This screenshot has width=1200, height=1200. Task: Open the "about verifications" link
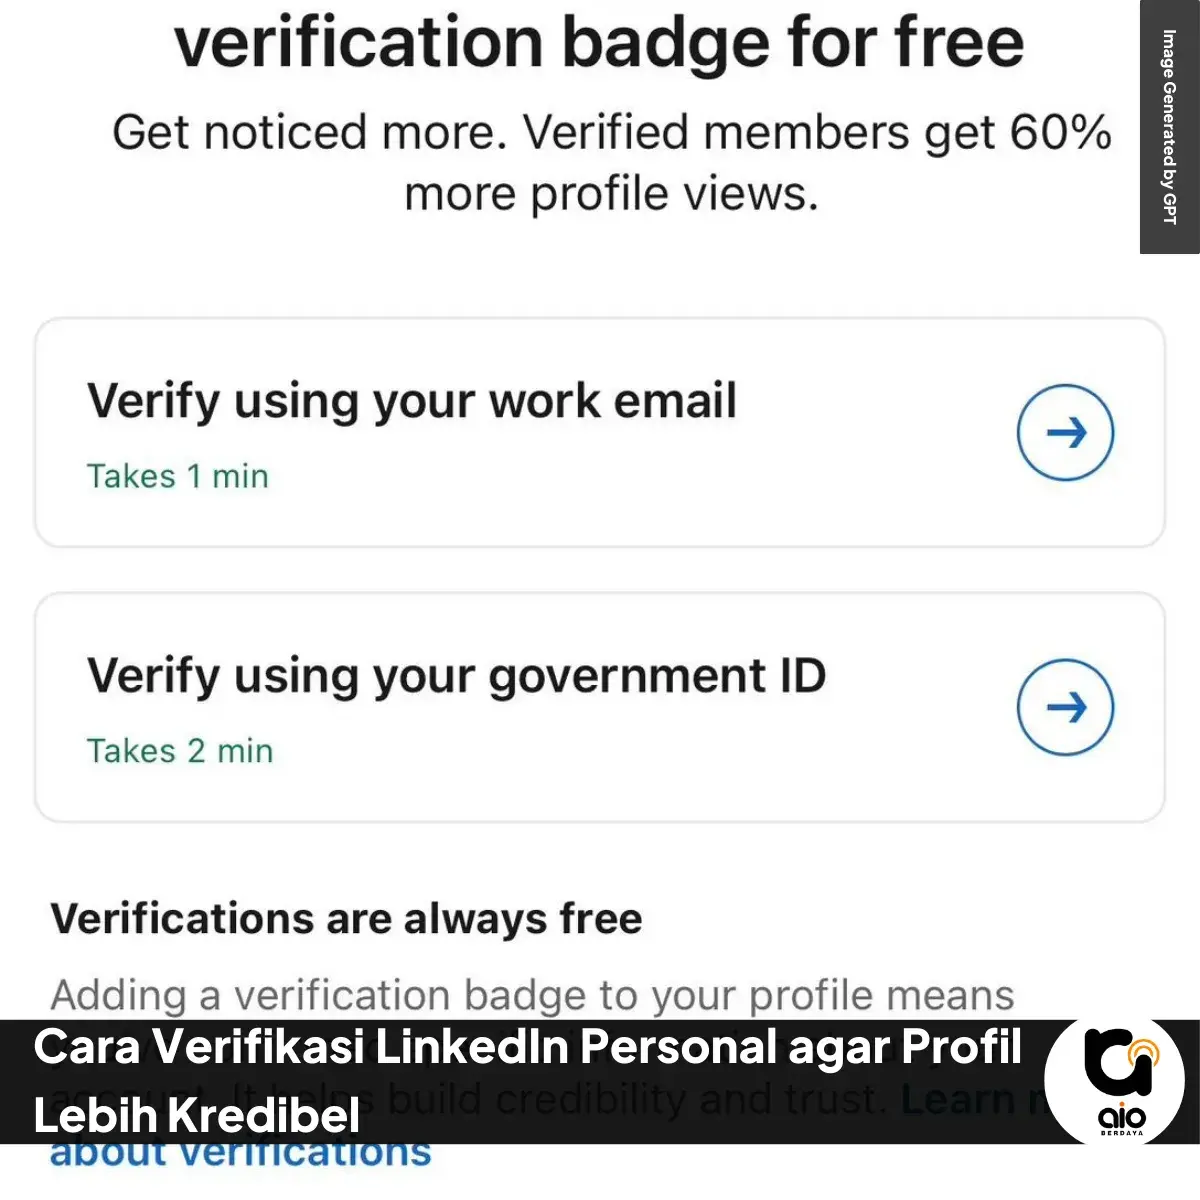(x=240, y=1154)
